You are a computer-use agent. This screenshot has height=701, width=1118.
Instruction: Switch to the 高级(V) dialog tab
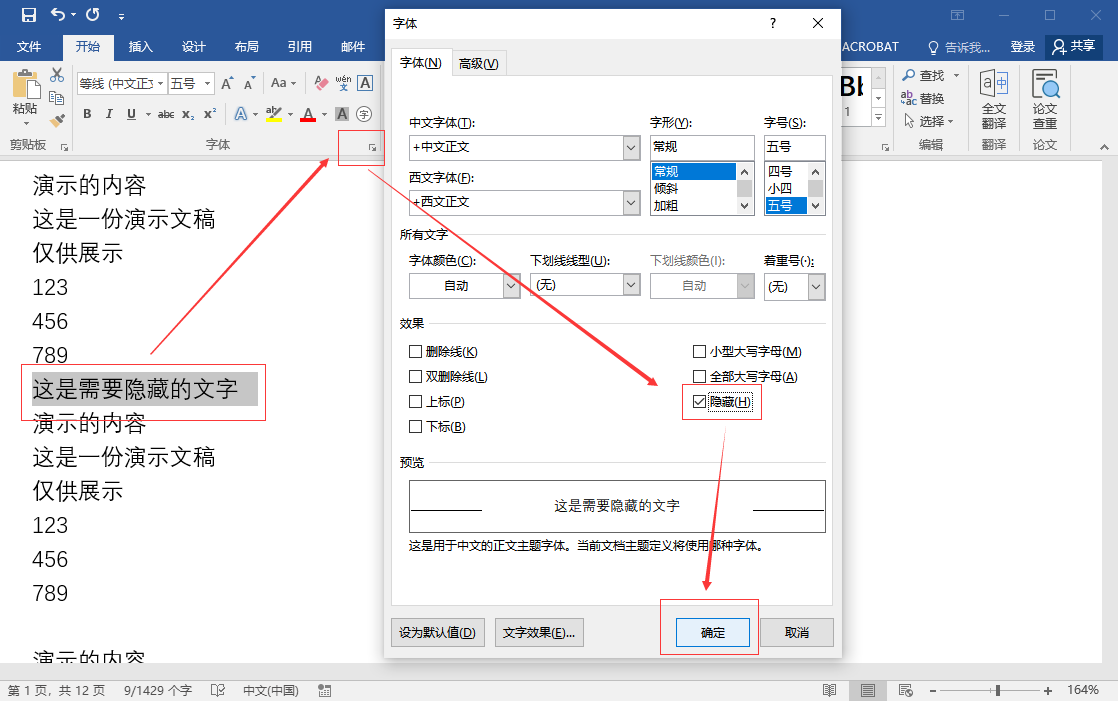click(478, 63)
